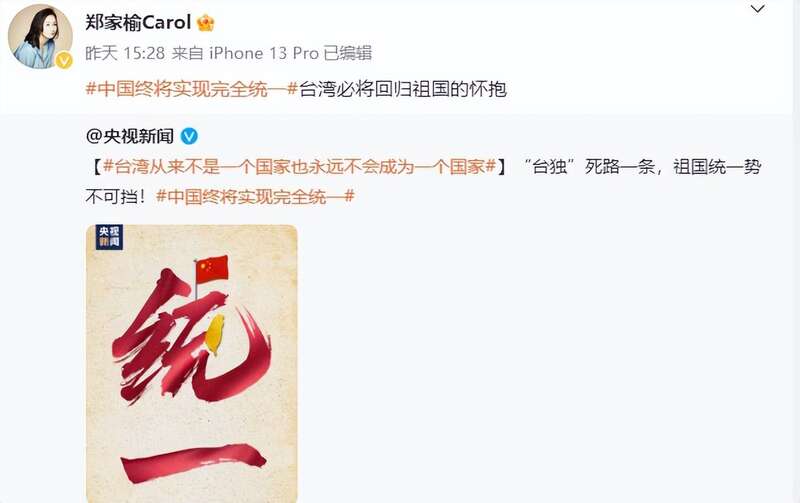Open the @央视新闻 account link
Image resolution: width=800 pixels, height=503 pixels.
pyautogui.click(x=130, y=136)
